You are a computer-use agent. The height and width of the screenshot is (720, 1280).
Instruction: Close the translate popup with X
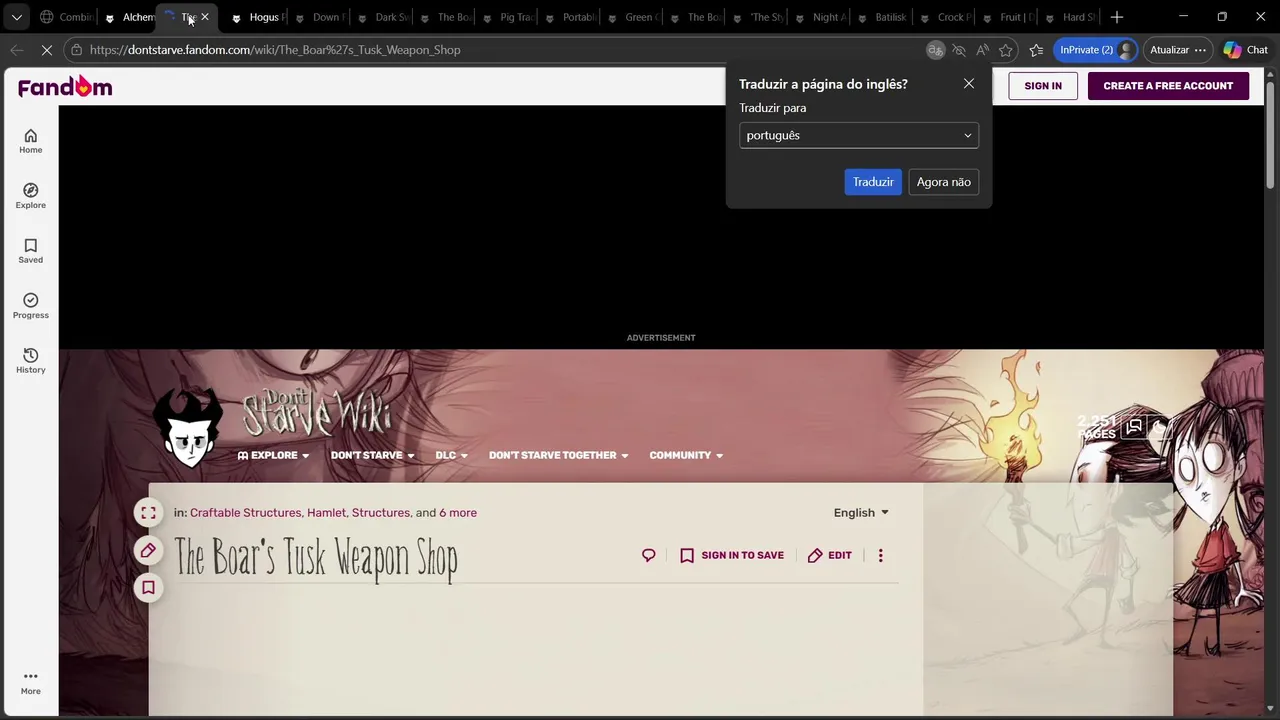969,84
